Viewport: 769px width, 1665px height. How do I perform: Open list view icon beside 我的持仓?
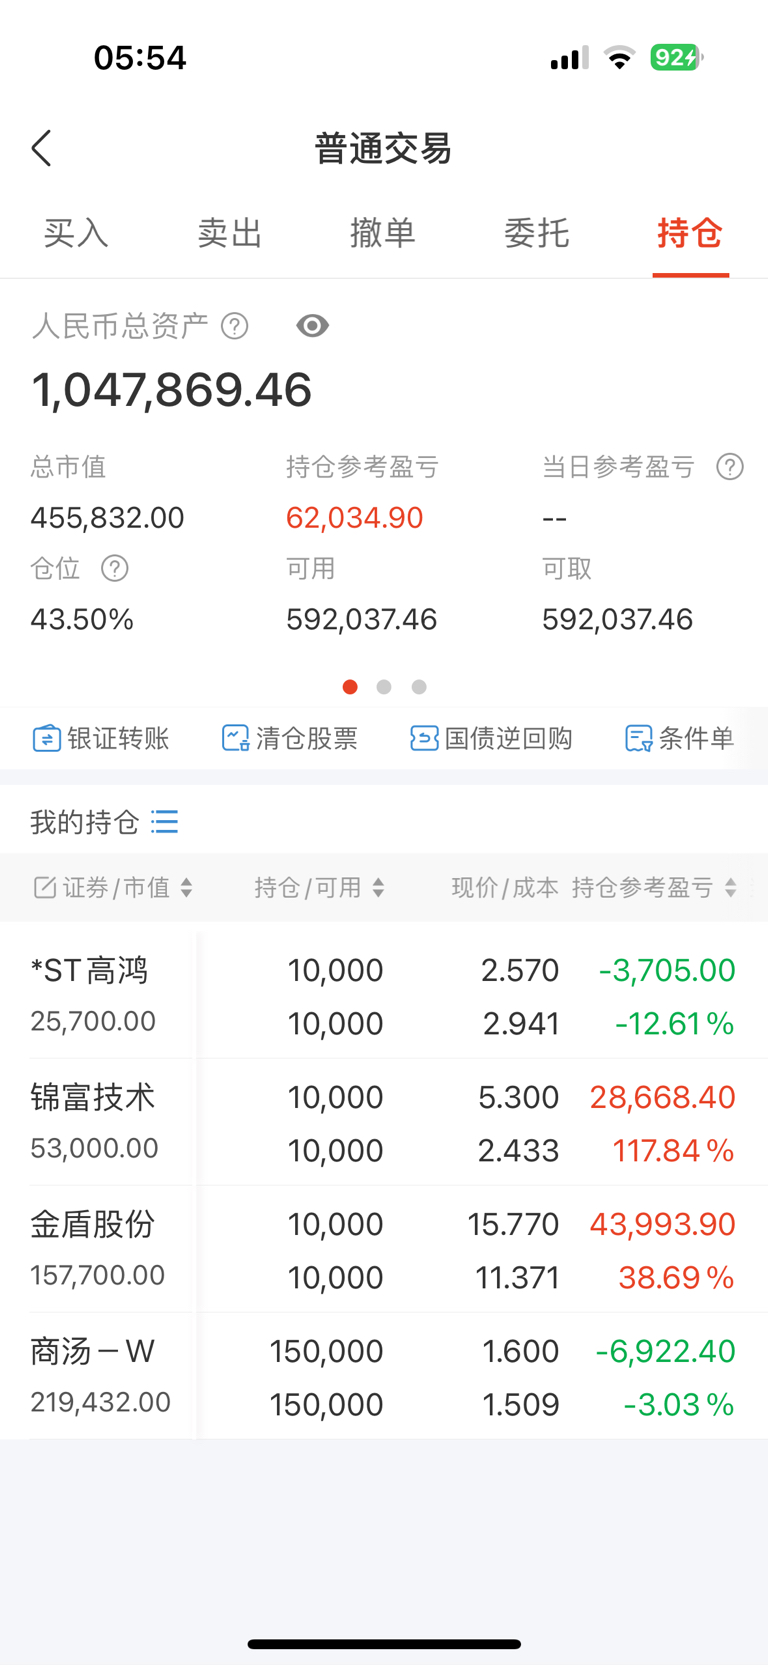165,822
